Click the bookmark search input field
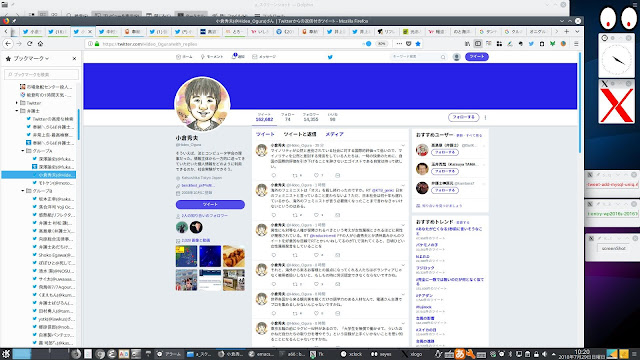The width and height of the screenshot is (640, 360). [x=41, y=74]
